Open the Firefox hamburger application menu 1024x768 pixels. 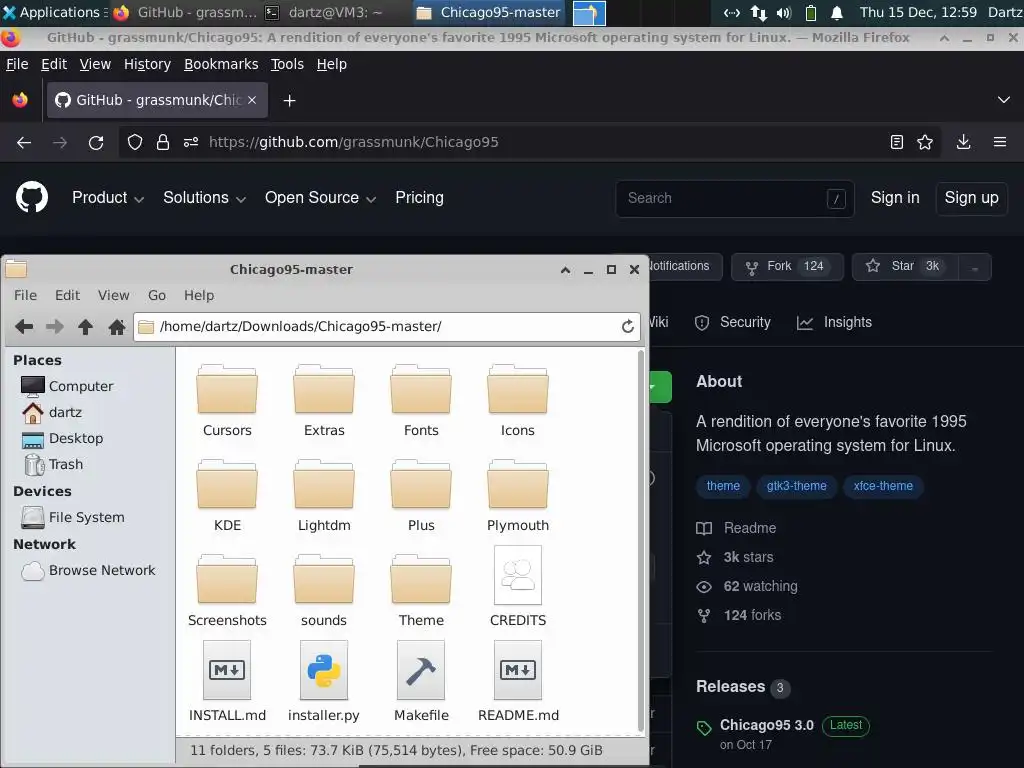(x=1000, y=142)
